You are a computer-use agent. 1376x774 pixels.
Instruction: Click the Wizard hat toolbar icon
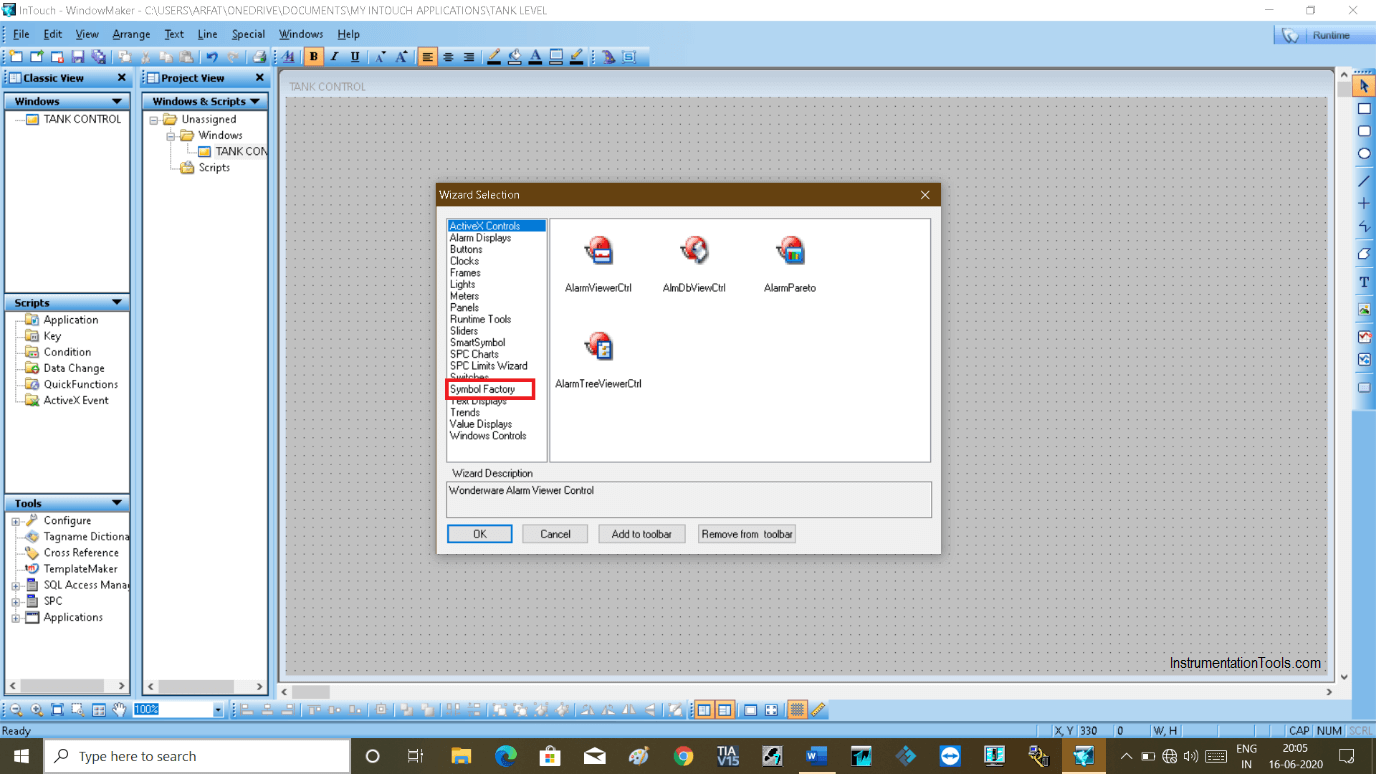pos(608,57)
